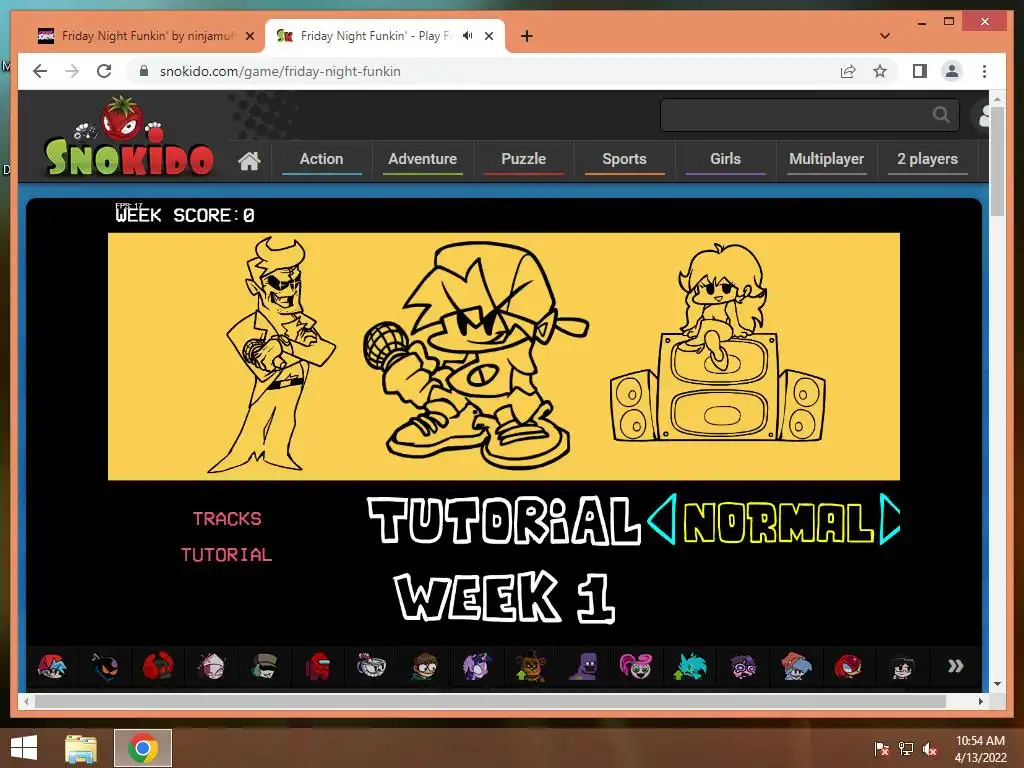Open the purple pony character icon
The width and height of the screenshot is (1024, 768).
(477, 667)
